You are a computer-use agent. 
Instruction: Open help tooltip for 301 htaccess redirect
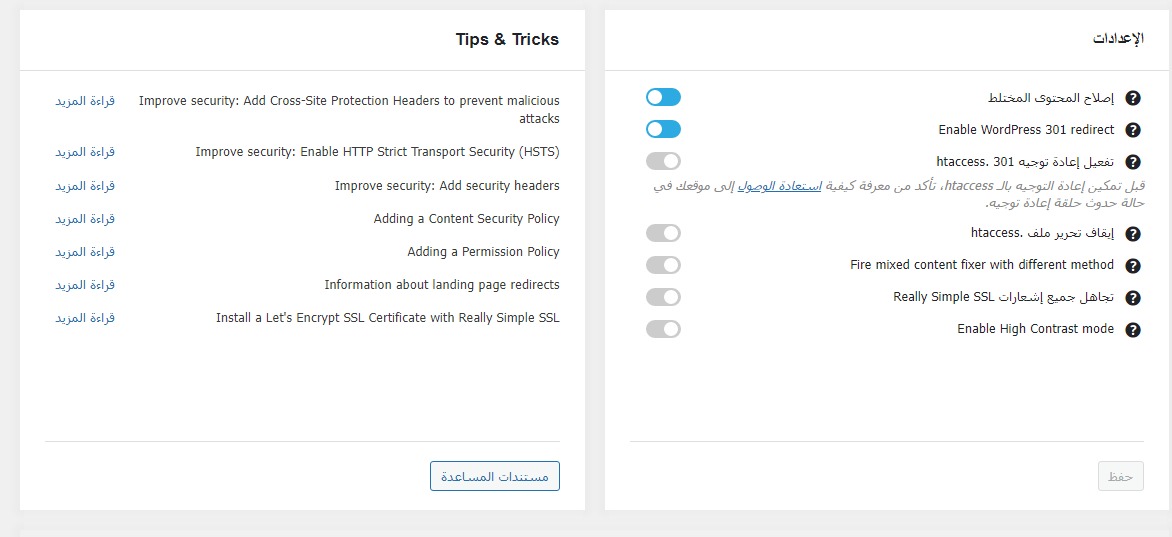tap(1133, 162)
